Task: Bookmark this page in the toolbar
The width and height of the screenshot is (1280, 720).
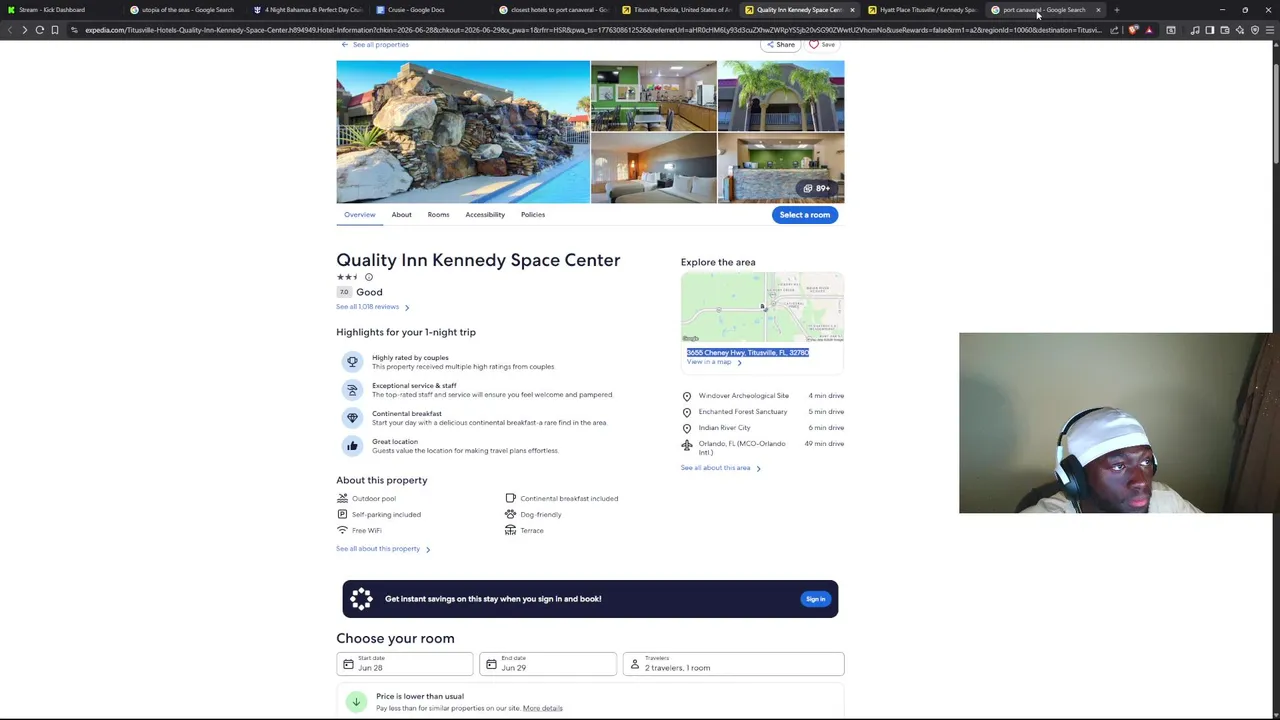Action: coord(55,30)
